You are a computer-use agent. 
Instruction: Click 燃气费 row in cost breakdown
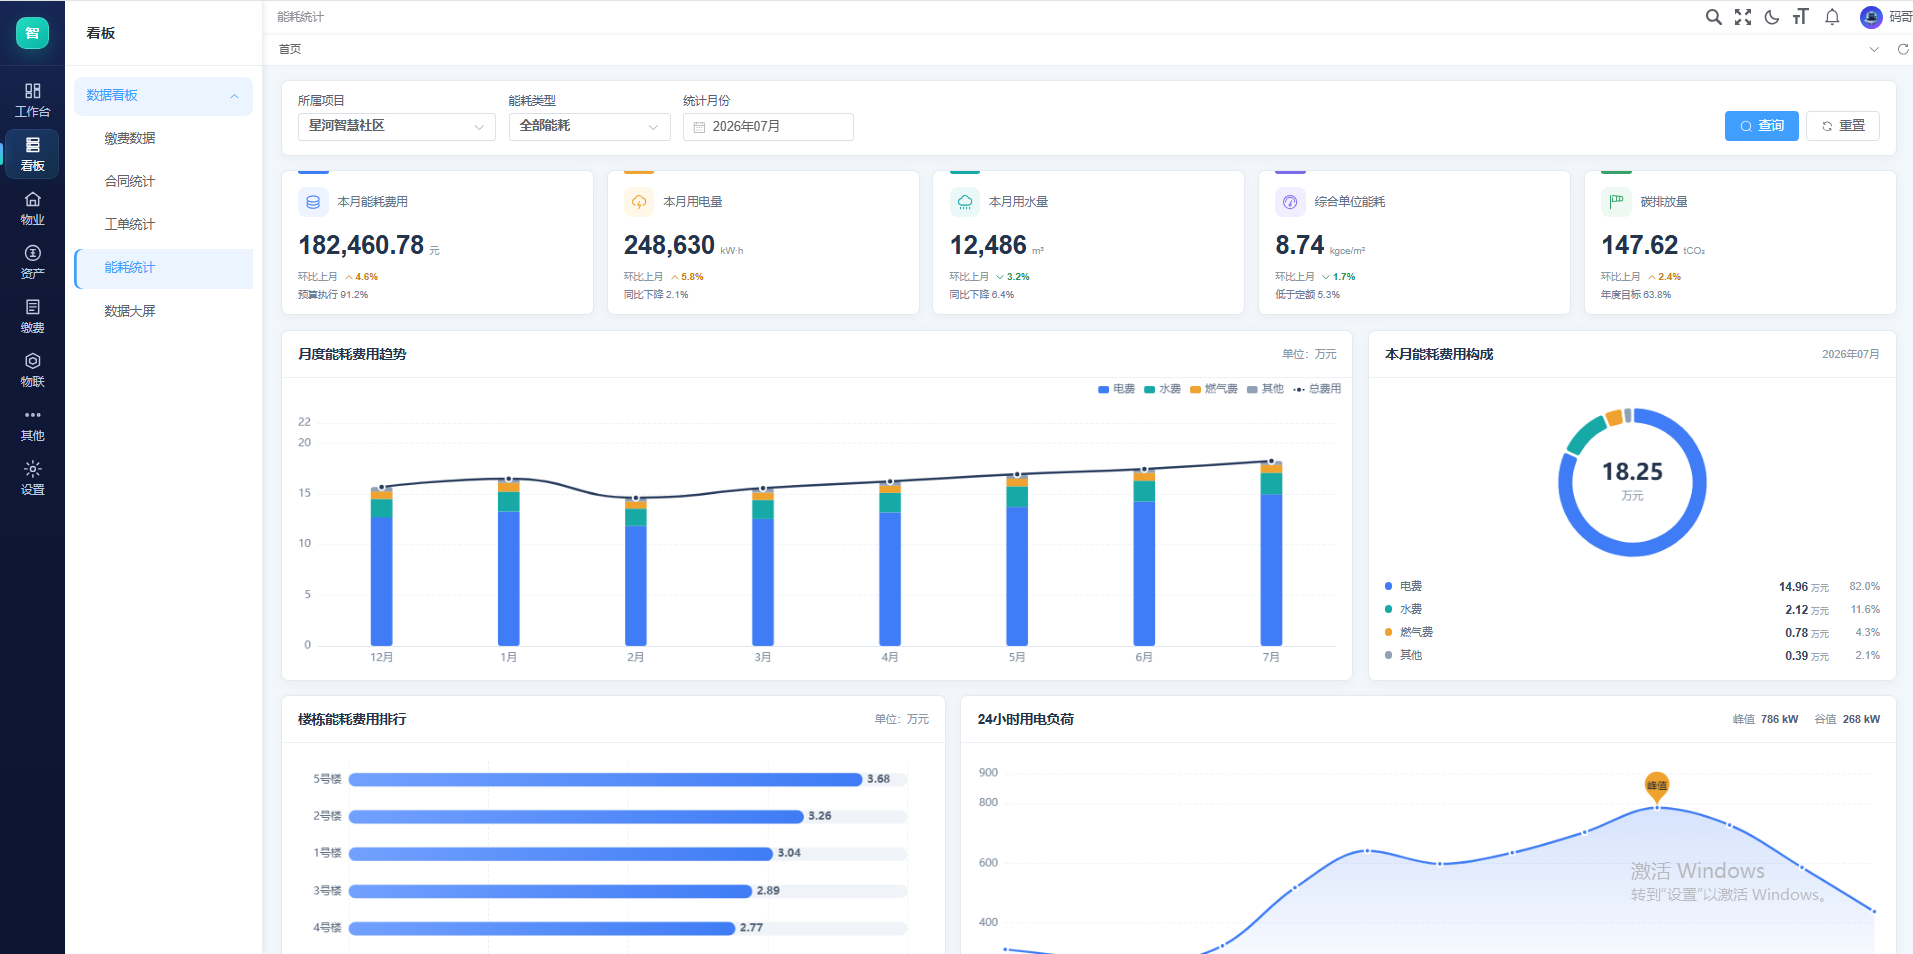(1632, 633)
